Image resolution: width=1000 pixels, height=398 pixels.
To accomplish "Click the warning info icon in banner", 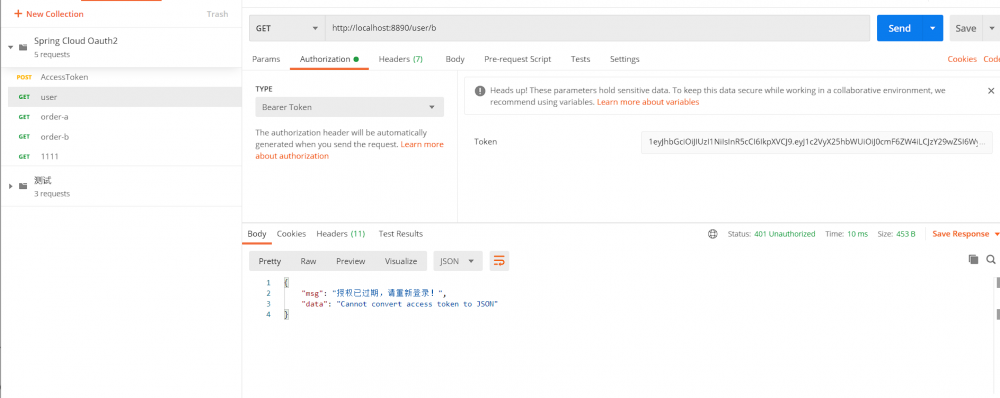I will [x=480, y=91].
